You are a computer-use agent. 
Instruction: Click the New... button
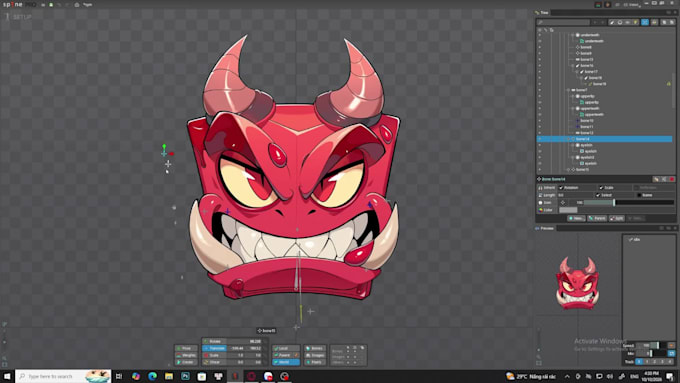576,218
